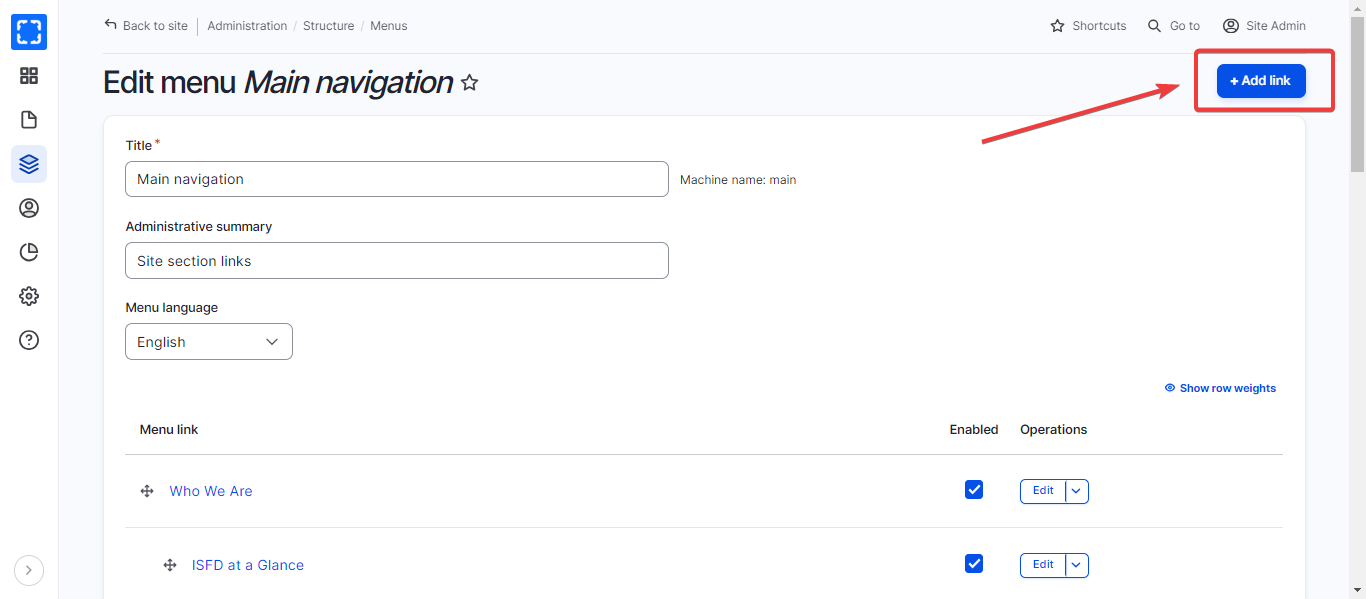Click the Drupal logo icon in sidebar
The width and height of the screenshot is (1366, 599).
(29, 32)
